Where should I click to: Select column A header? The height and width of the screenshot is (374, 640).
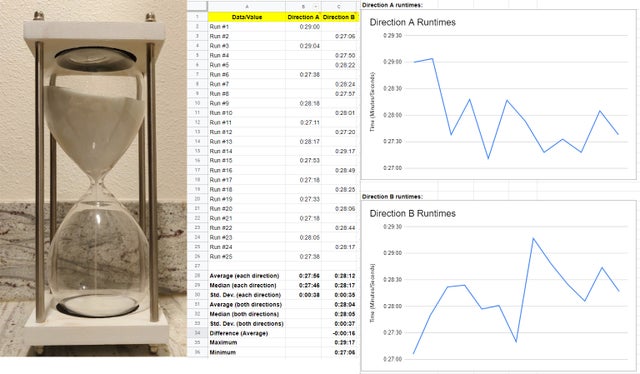point(247,7)
